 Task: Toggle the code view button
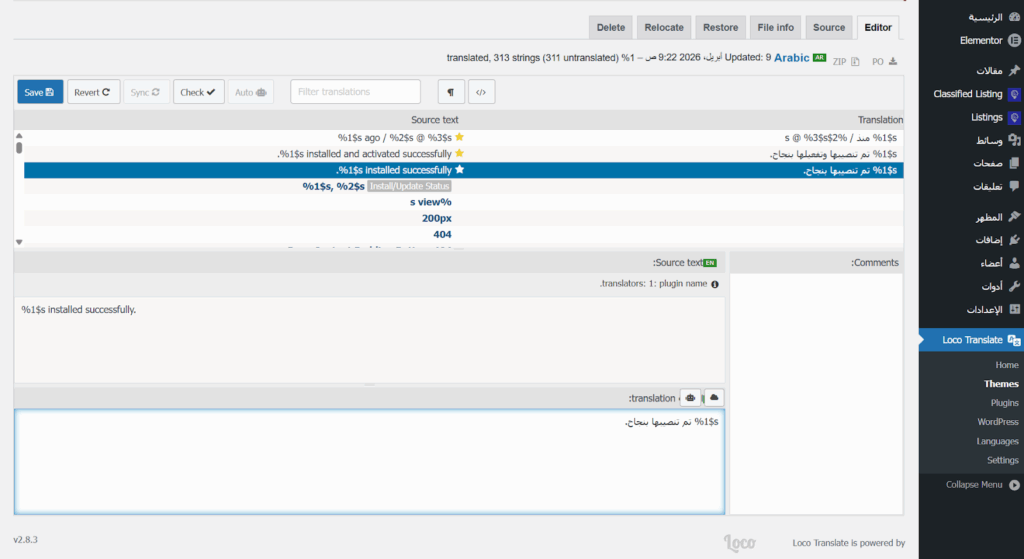point(481,92)
